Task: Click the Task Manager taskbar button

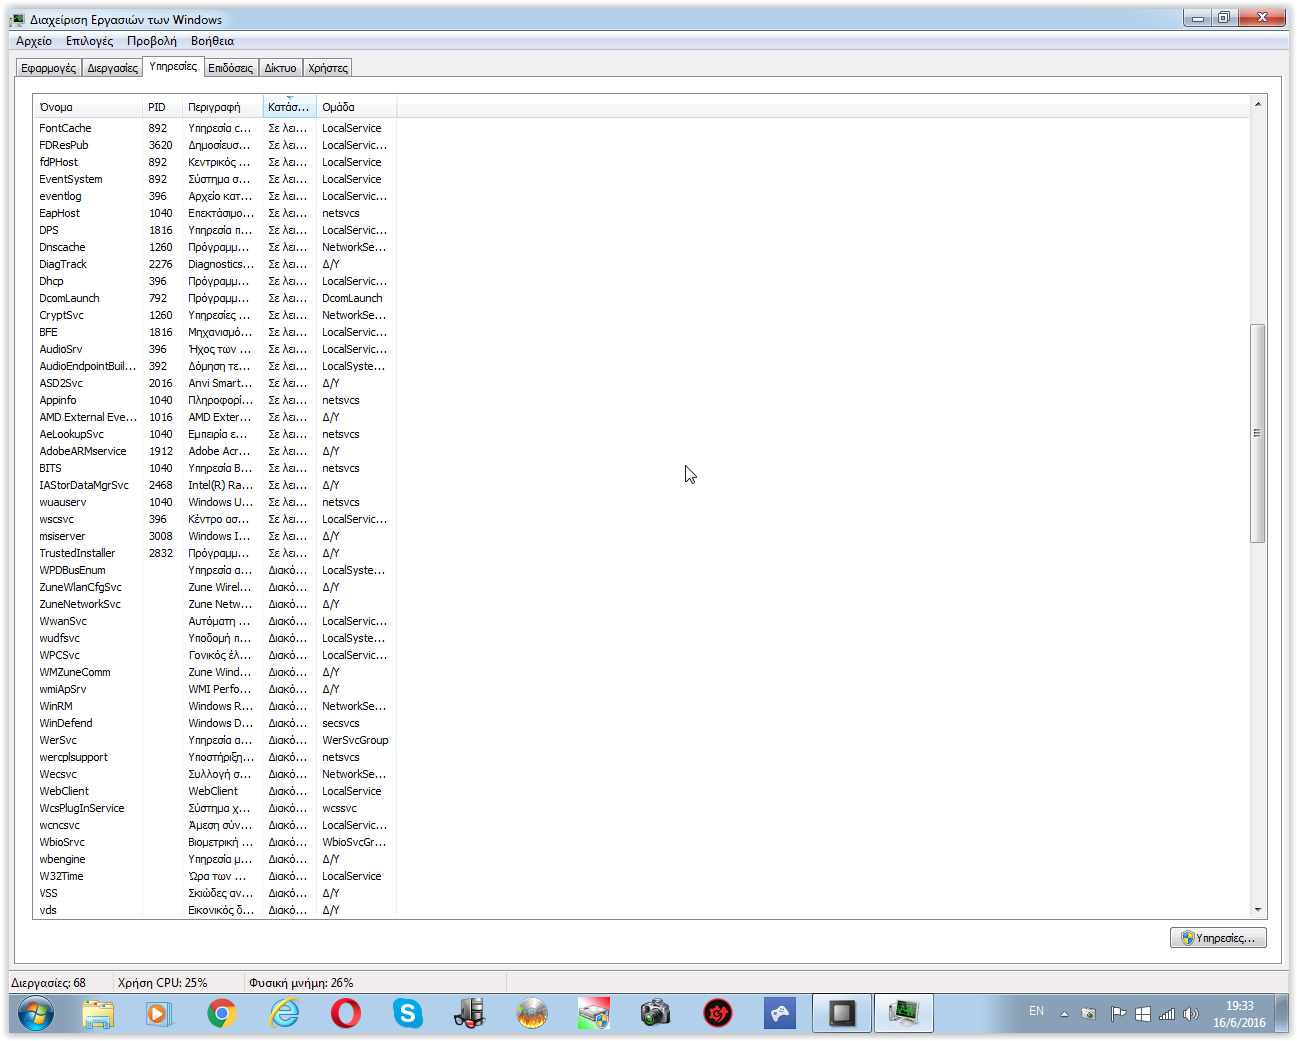Action: point(904,1014)
